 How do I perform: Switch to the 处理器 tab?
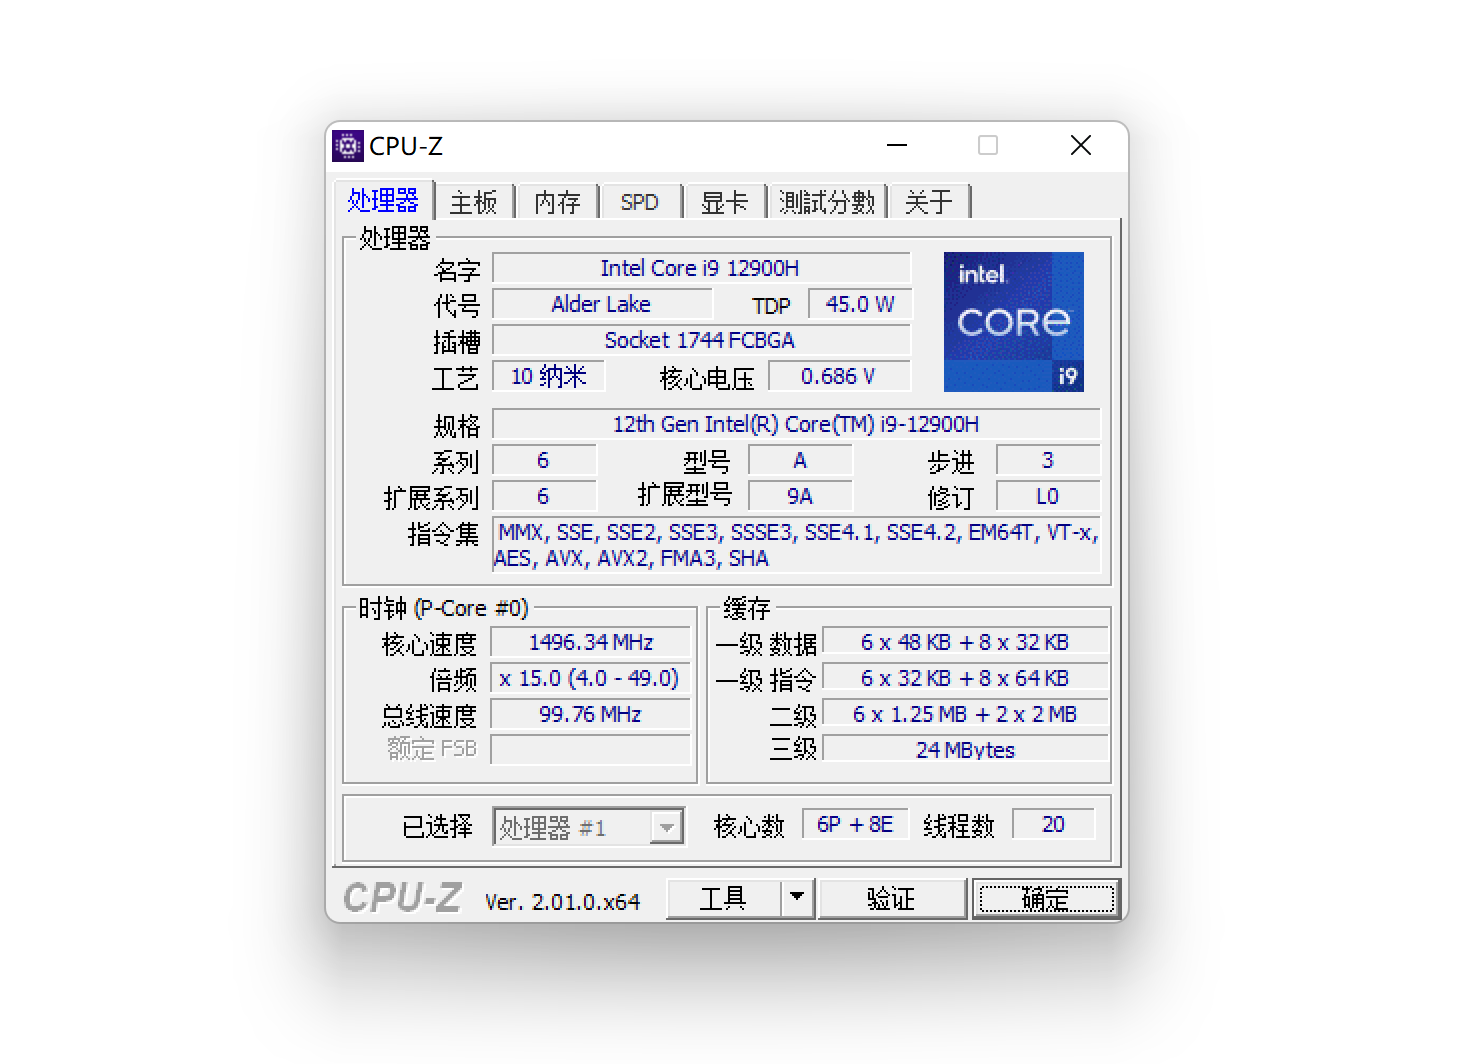[x=383, y=201]
